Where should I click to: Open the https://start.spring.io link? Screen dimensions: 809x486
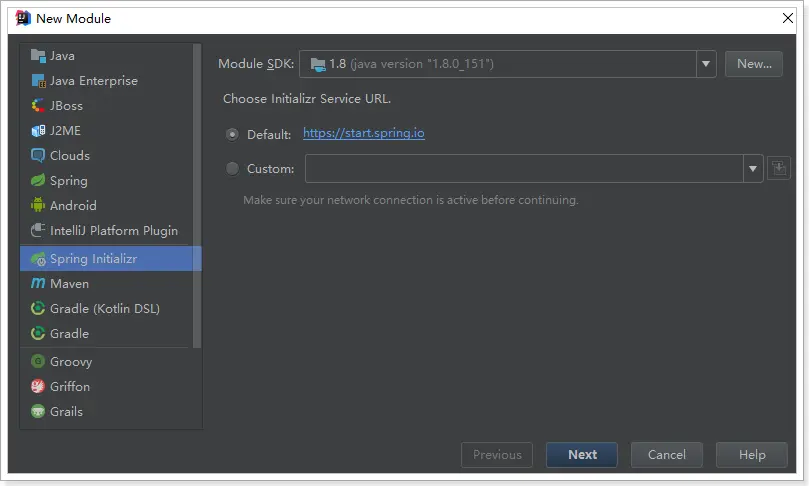pyautogui.click(x=364, y=133)
